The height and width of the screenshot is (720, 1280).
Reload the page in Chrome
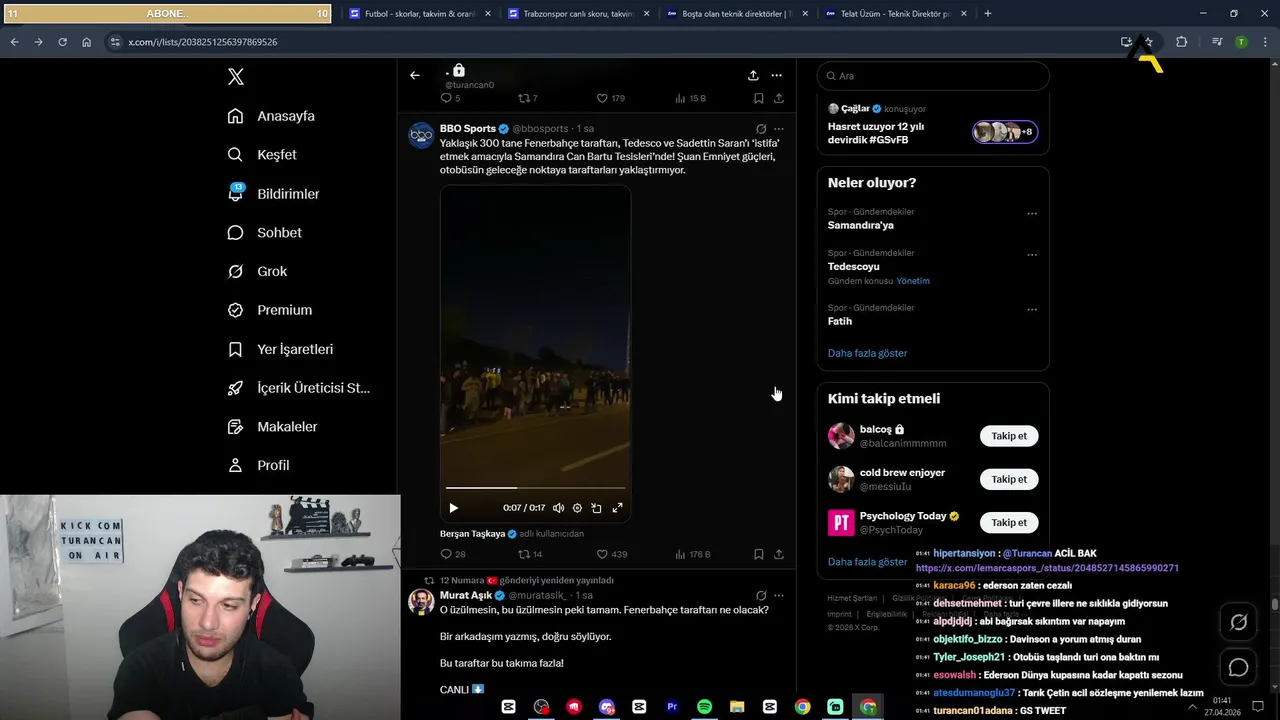62,42
